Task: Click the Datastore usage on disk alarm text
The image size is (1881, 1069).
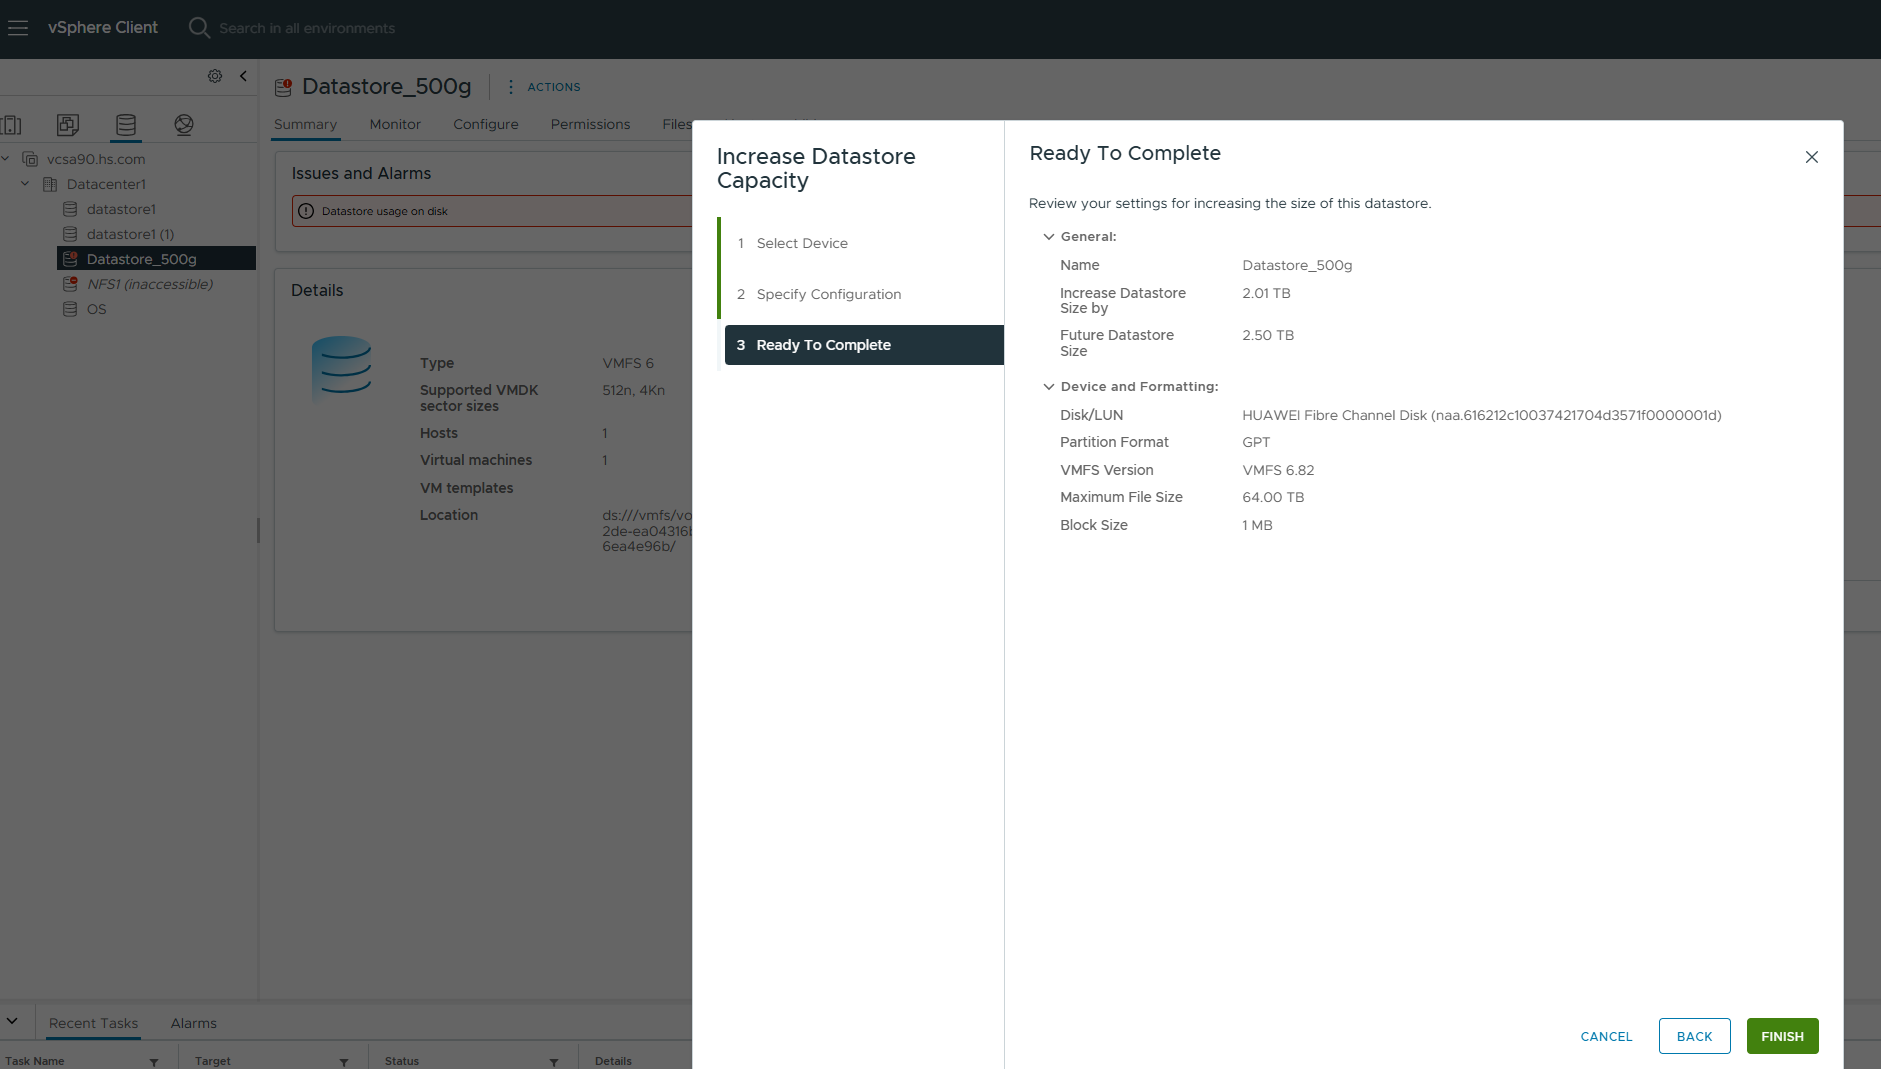Action: [385, 211]
